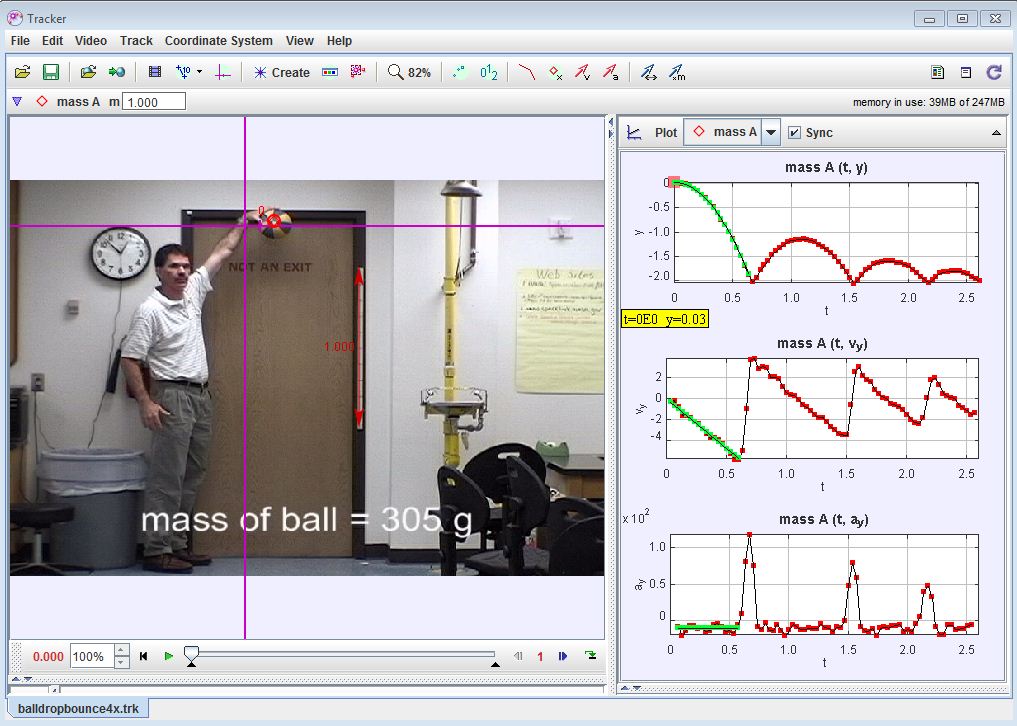Toggle the track labels numbering icon

tap(488, 72)
